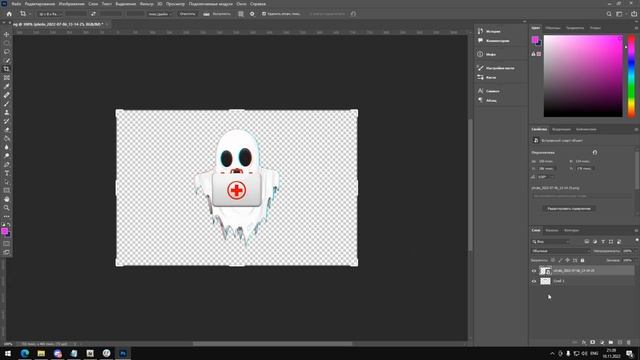The image size is (640, 360).
Task: Open the Изображение menu
Action: (x=71, y=4)
